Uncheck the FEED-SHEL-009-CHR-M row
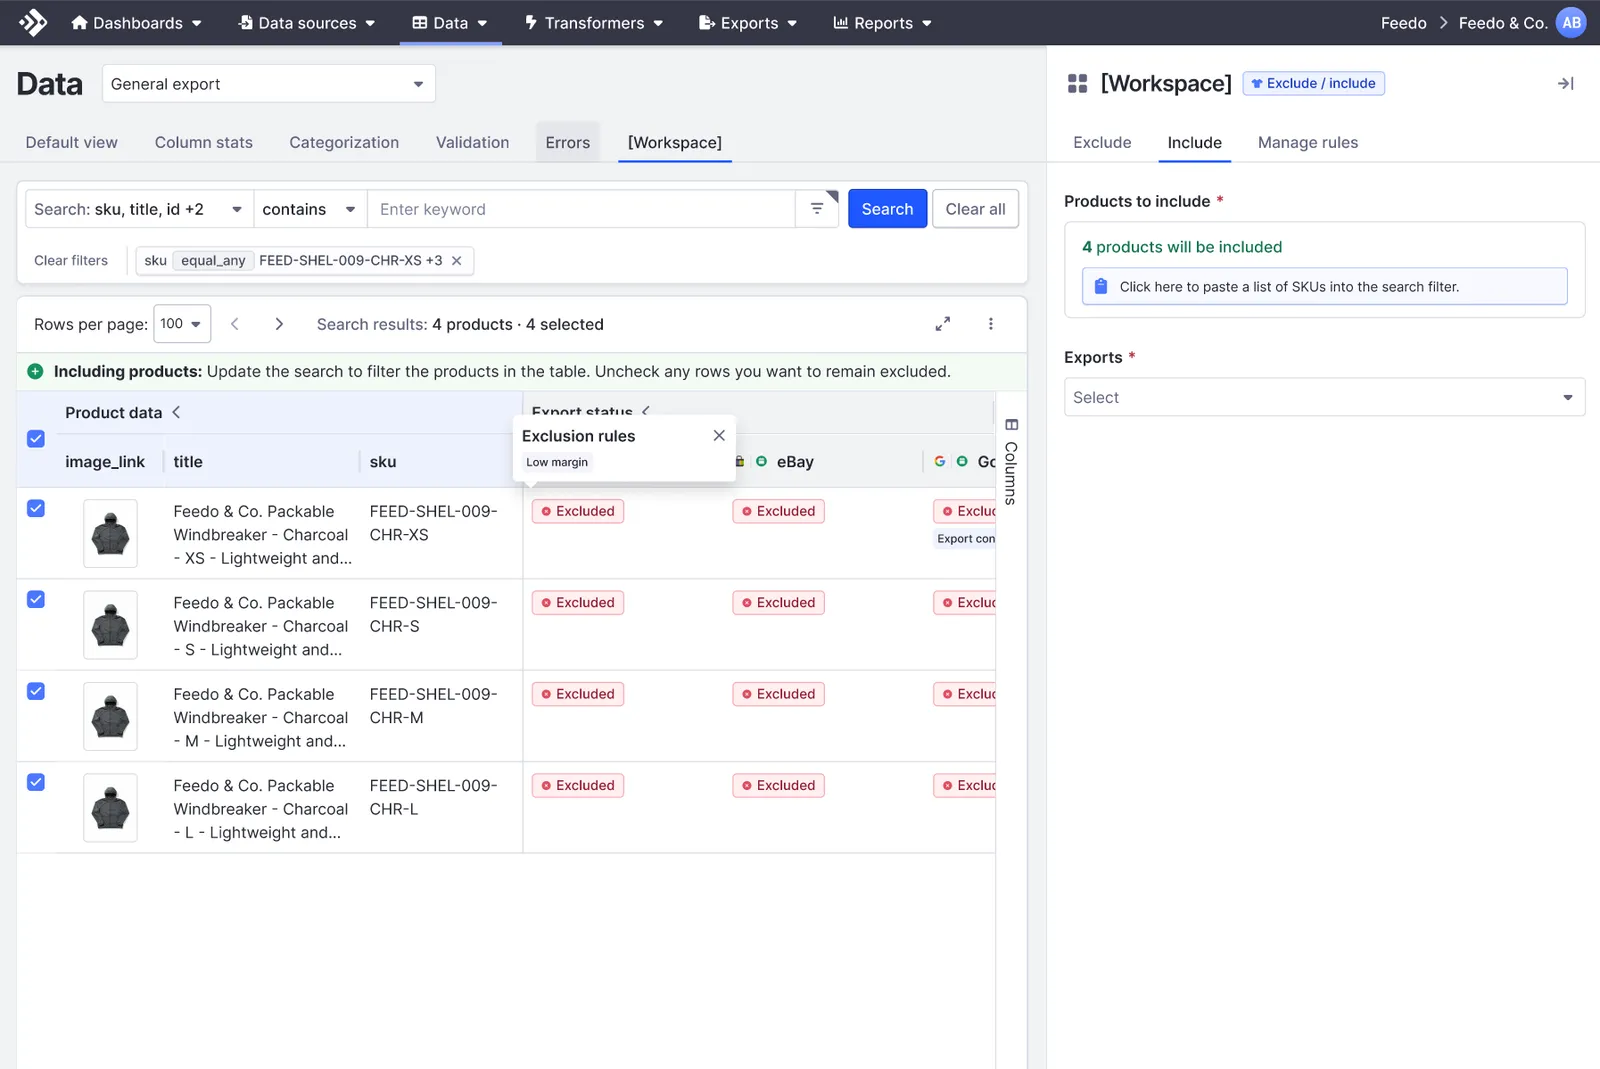This screenshot has height=1069, width=1600. (36, 692)
